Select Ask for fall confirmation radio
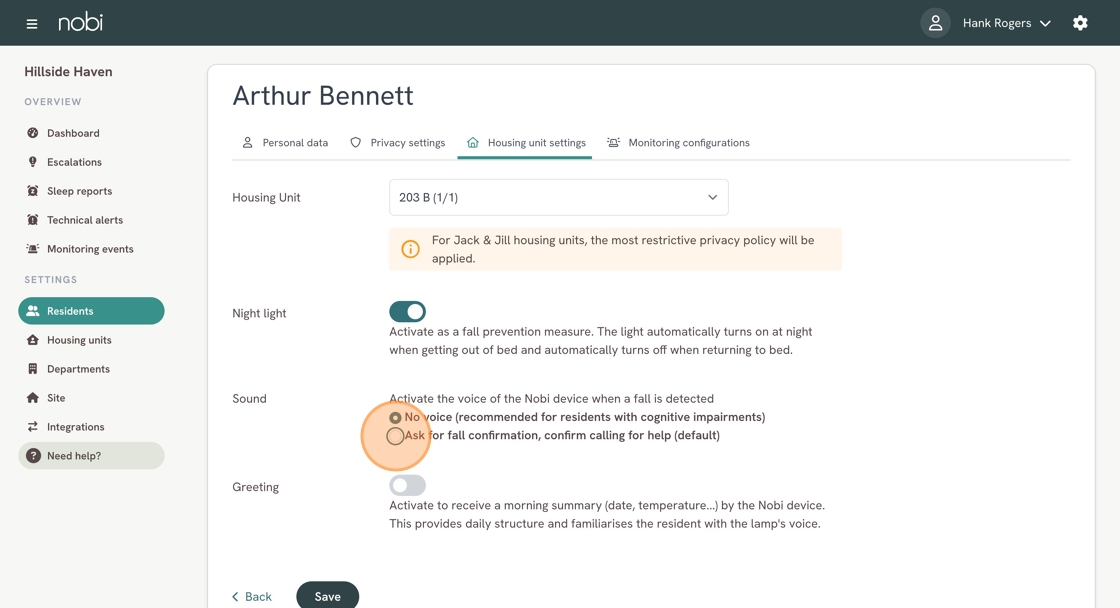The height and width of the screenshot is (608, 1120). (x=395, y=436)
